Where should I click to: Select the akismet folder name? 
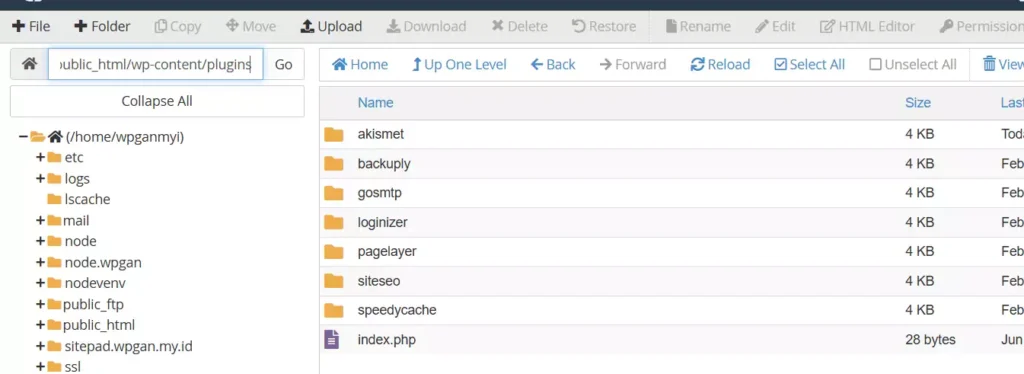point(381,134)
